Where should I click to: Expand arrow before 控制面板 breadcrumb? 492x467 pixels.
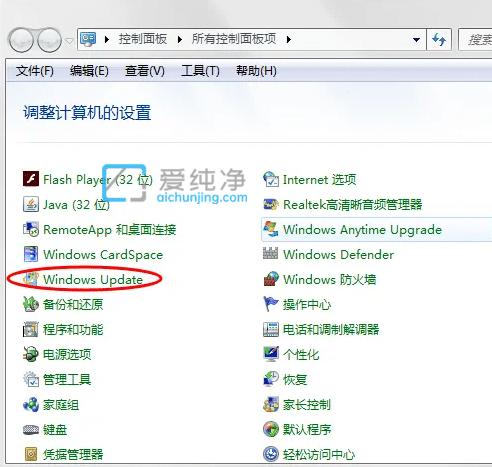(x=107, y=40)
